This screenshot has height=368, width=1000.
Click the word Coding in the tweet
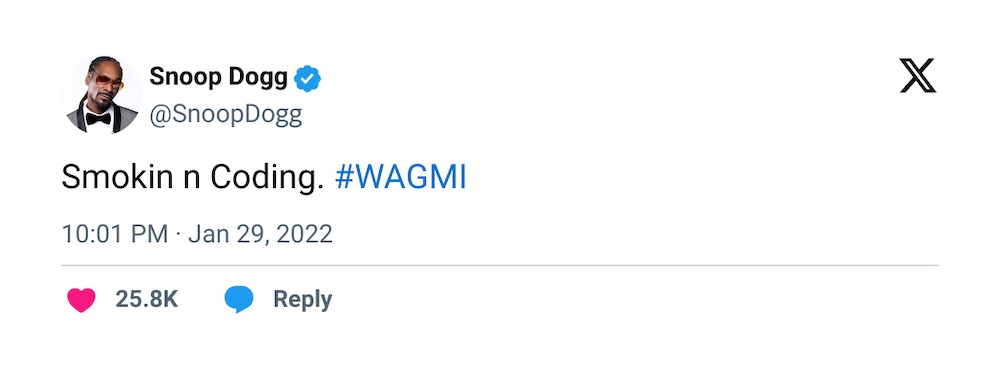click(x=263, y=179)
